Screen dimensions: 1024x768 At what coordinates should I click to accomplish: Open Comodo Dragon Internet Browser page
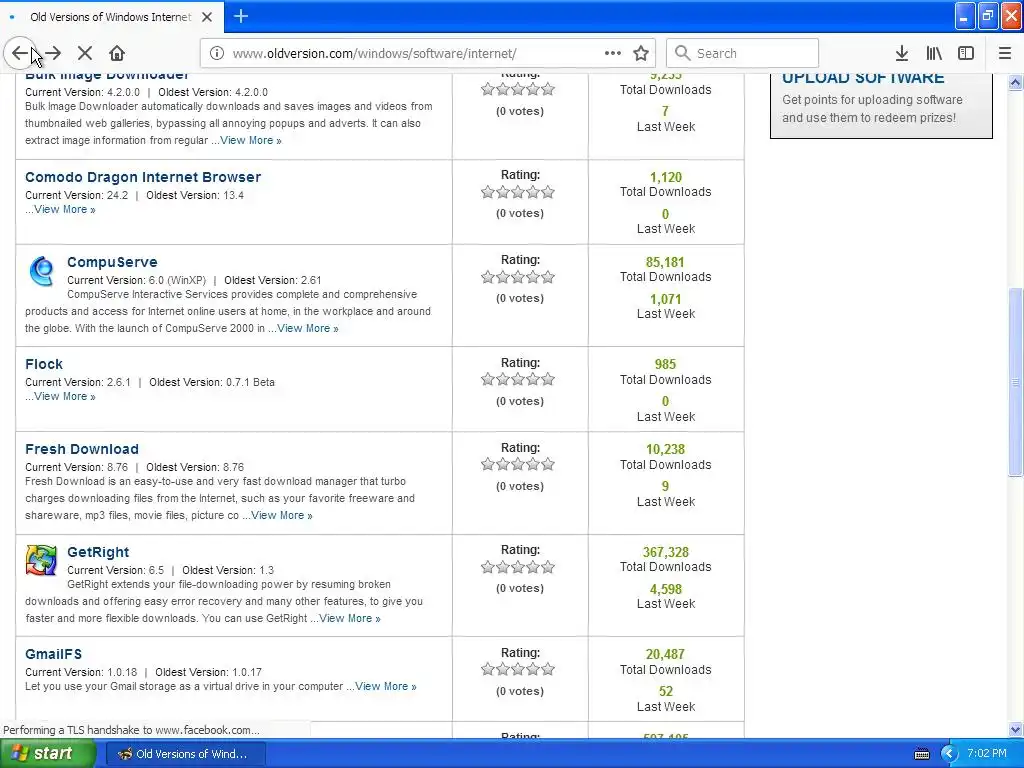143,177
